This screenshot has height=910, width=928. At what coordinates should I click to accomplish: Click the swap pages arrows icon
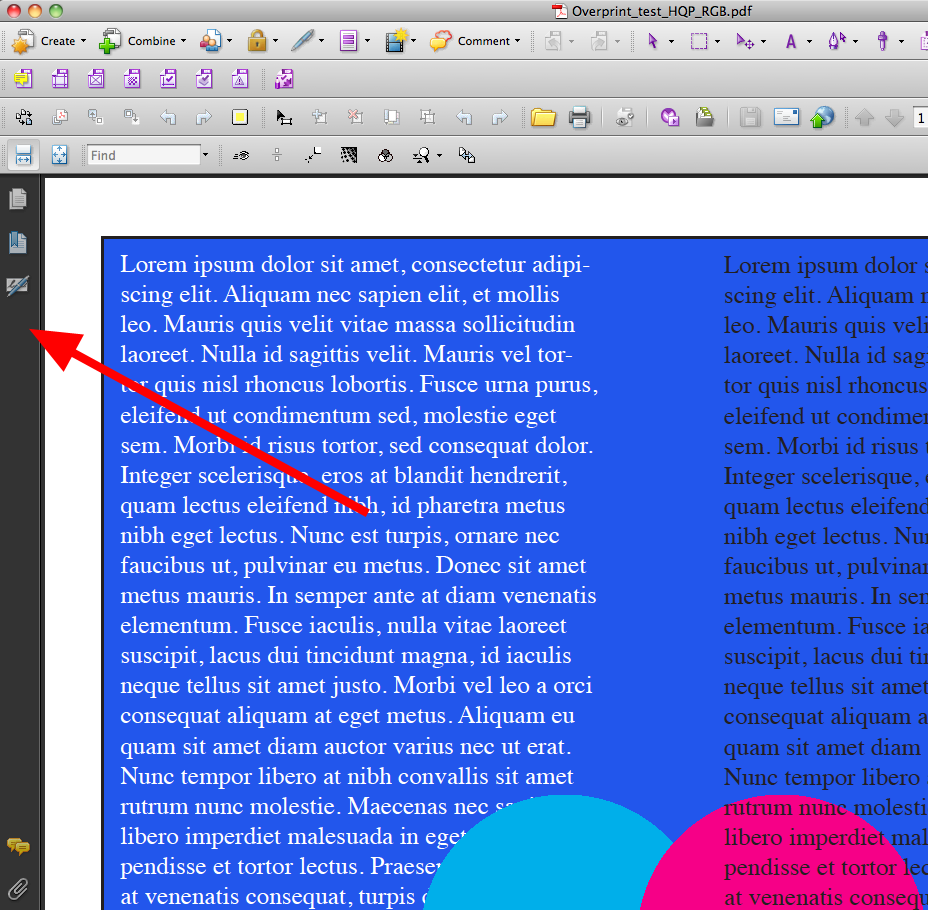[466, 156]
